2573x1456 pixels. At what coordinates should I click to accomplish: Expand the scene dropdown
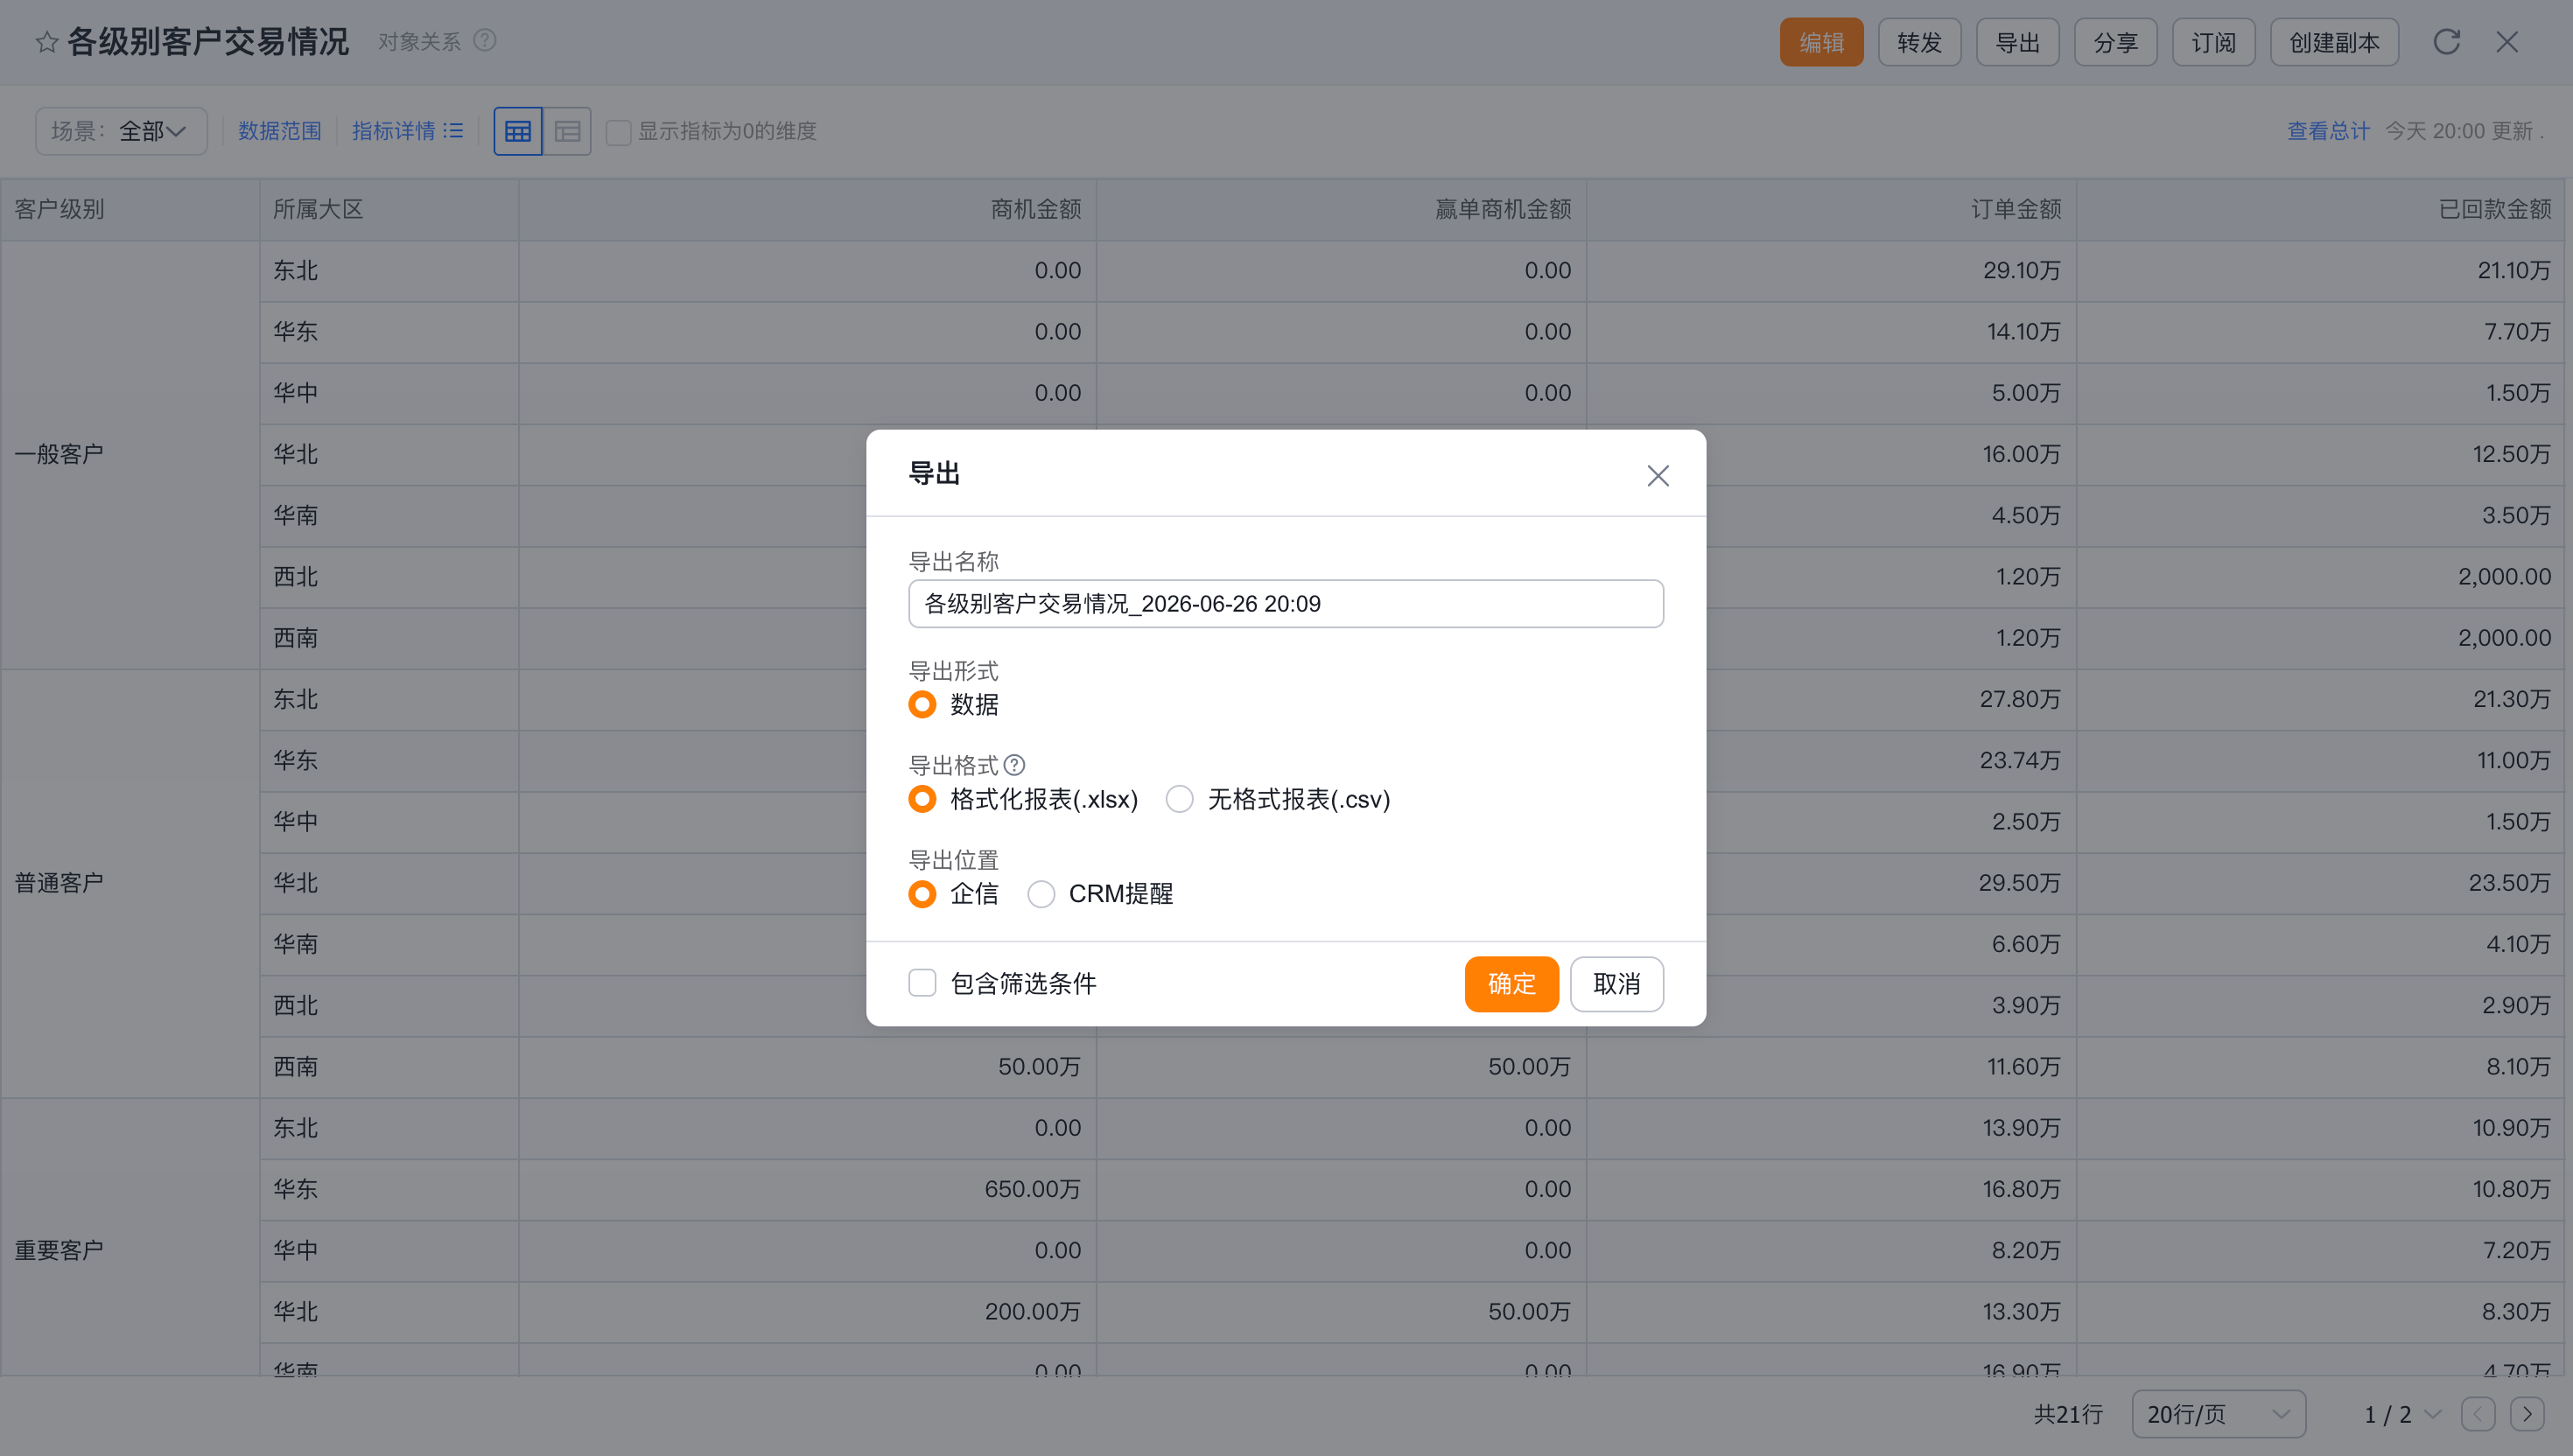pos(121,131)
